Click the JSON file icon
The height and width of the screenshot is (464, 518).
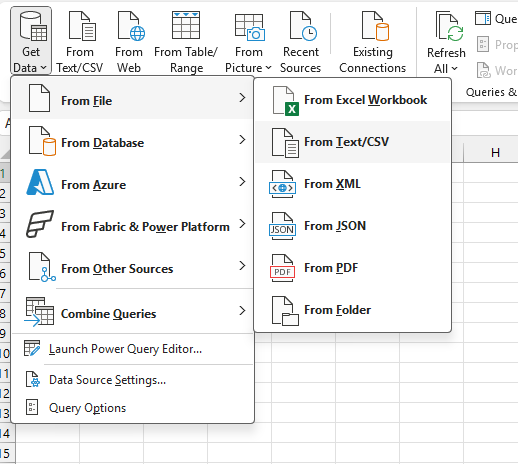point(282,226)
